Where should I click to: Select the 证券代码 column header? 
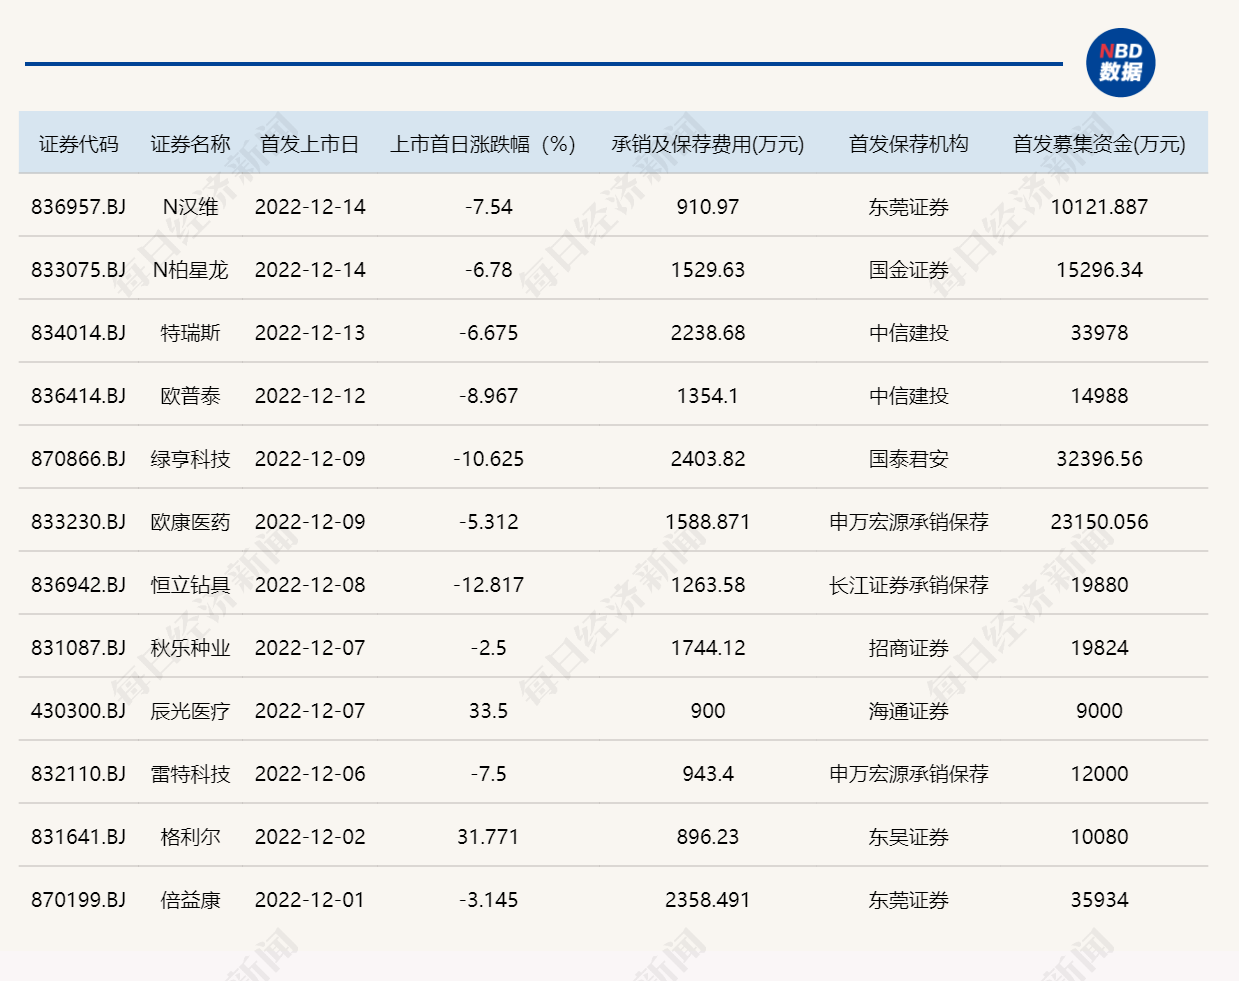(x=78, y=144)
